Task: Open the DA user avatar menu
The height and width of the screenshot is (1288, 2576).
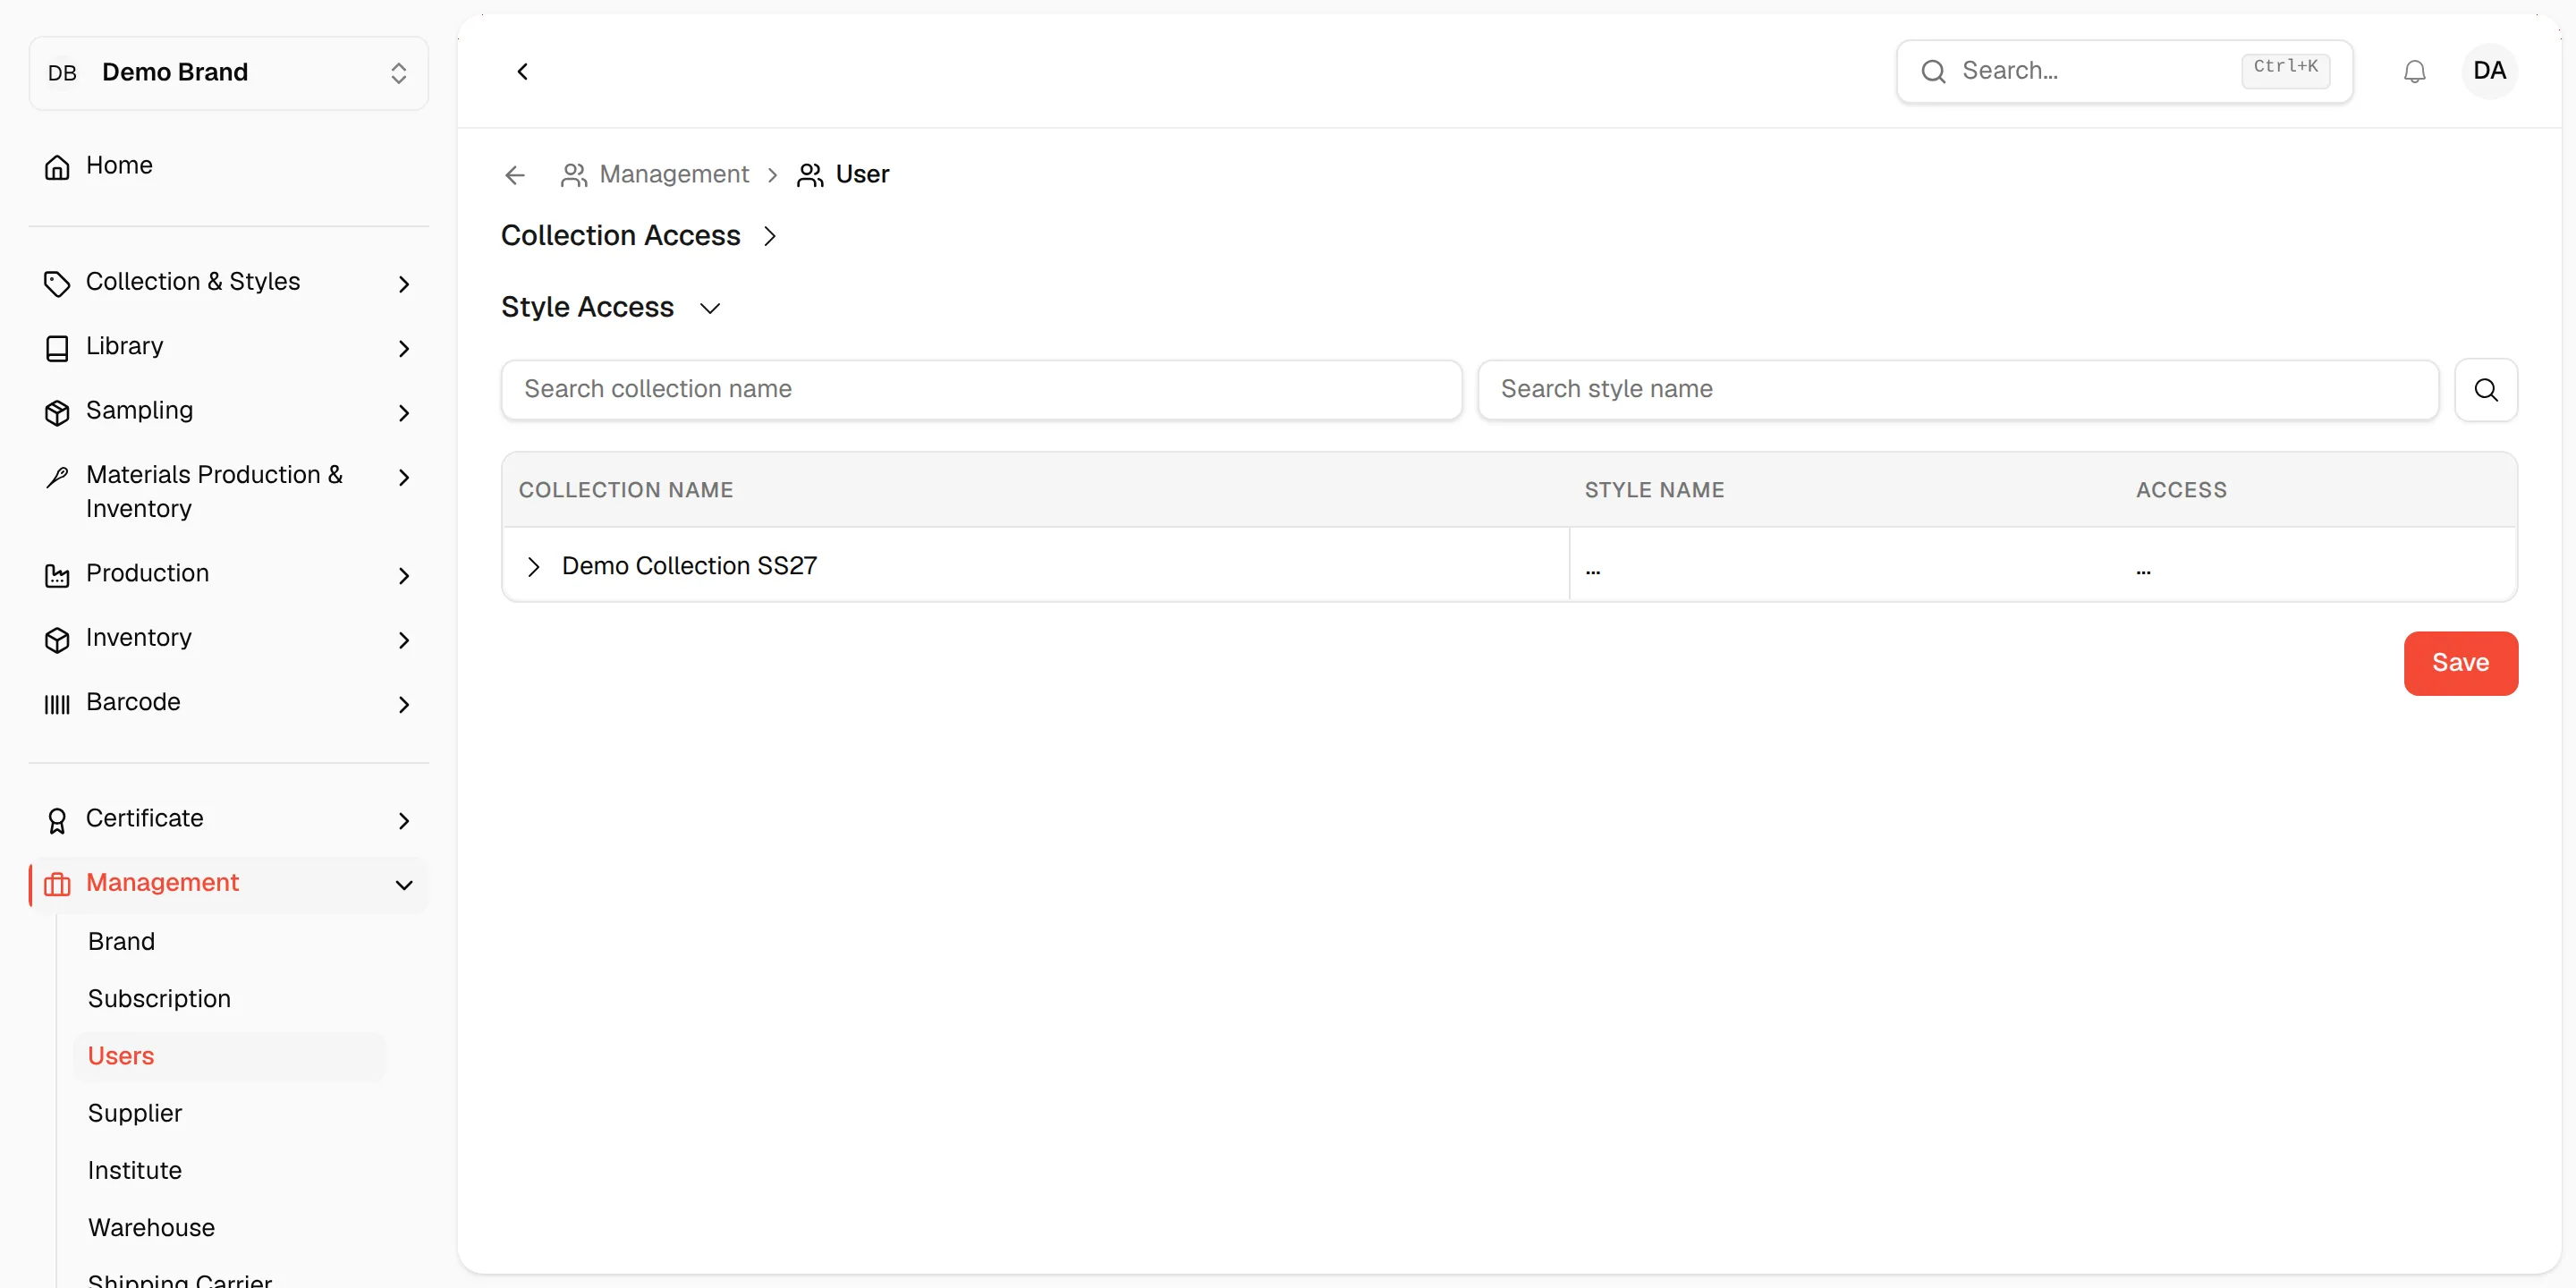Action: tap(2489, 71)
